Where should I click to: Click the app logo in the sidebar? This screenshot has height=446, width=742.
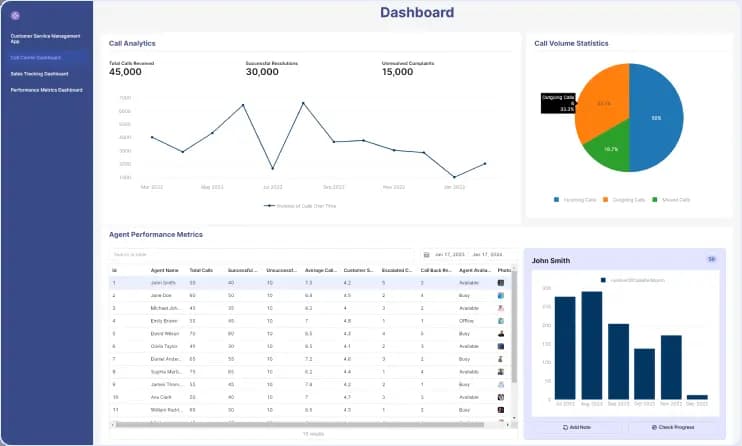click(x=14, y=16)
